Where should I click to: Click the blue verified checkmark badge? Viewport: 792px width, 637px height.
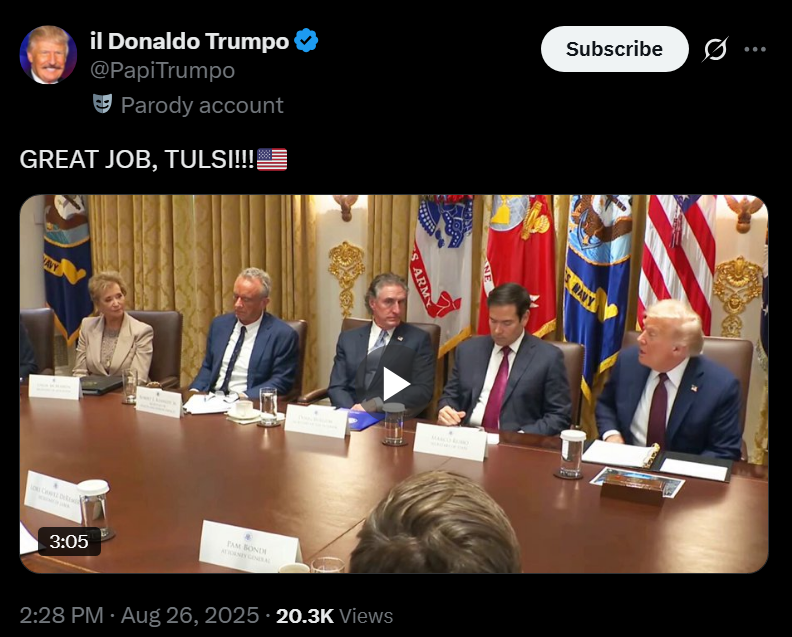coord(306,41)
